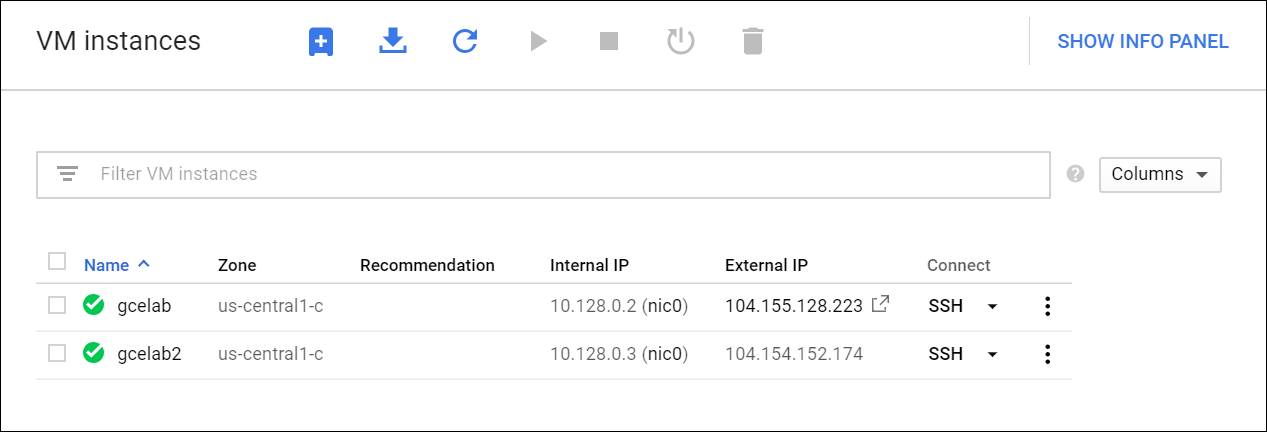Click the Reset power icon
1267x432 pixels.
(681, 41)
